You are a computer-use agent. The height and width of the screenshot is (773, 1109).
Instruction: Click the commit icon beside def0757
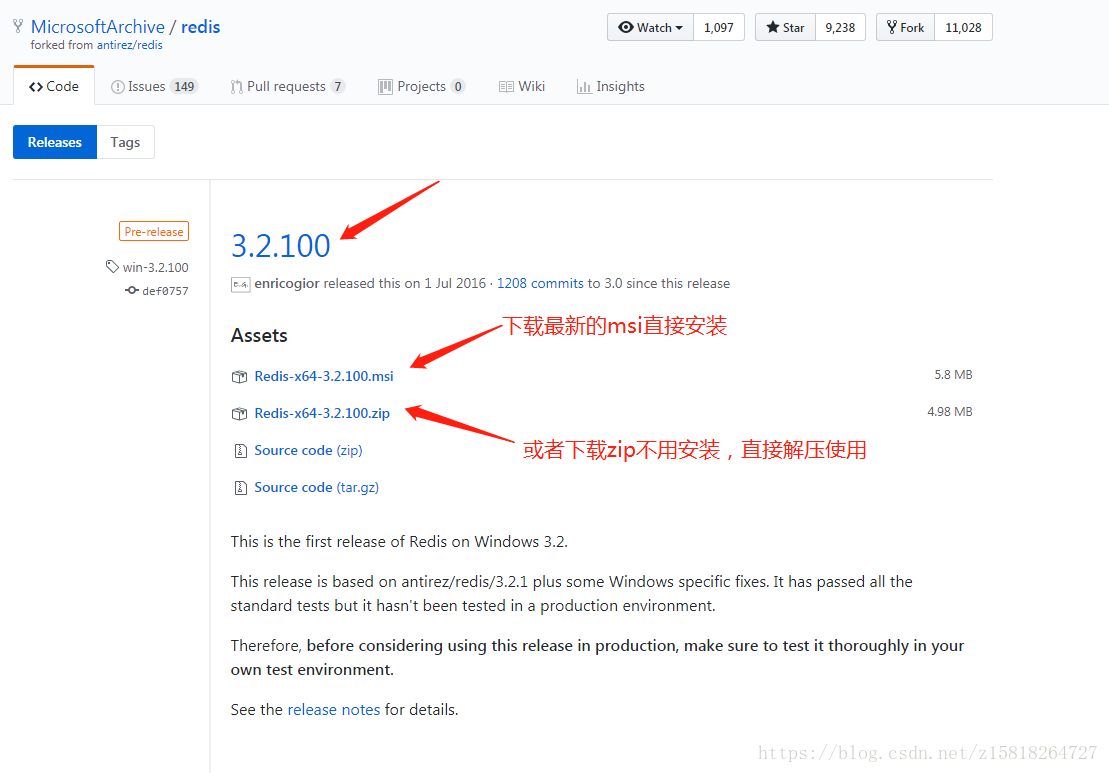point(132,290)
